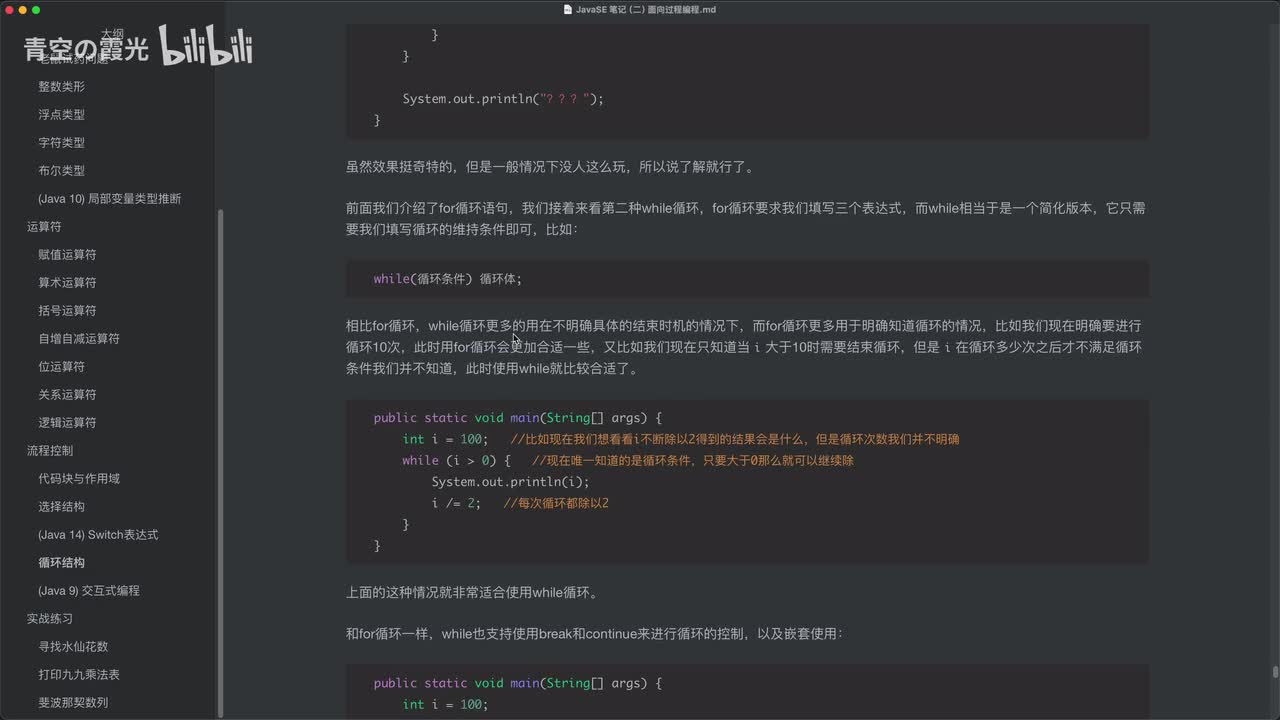Jump to (Java 9) 交互式编程 heading
Image resolution: width=1280 pixels, height=720 pixels.
89,591
